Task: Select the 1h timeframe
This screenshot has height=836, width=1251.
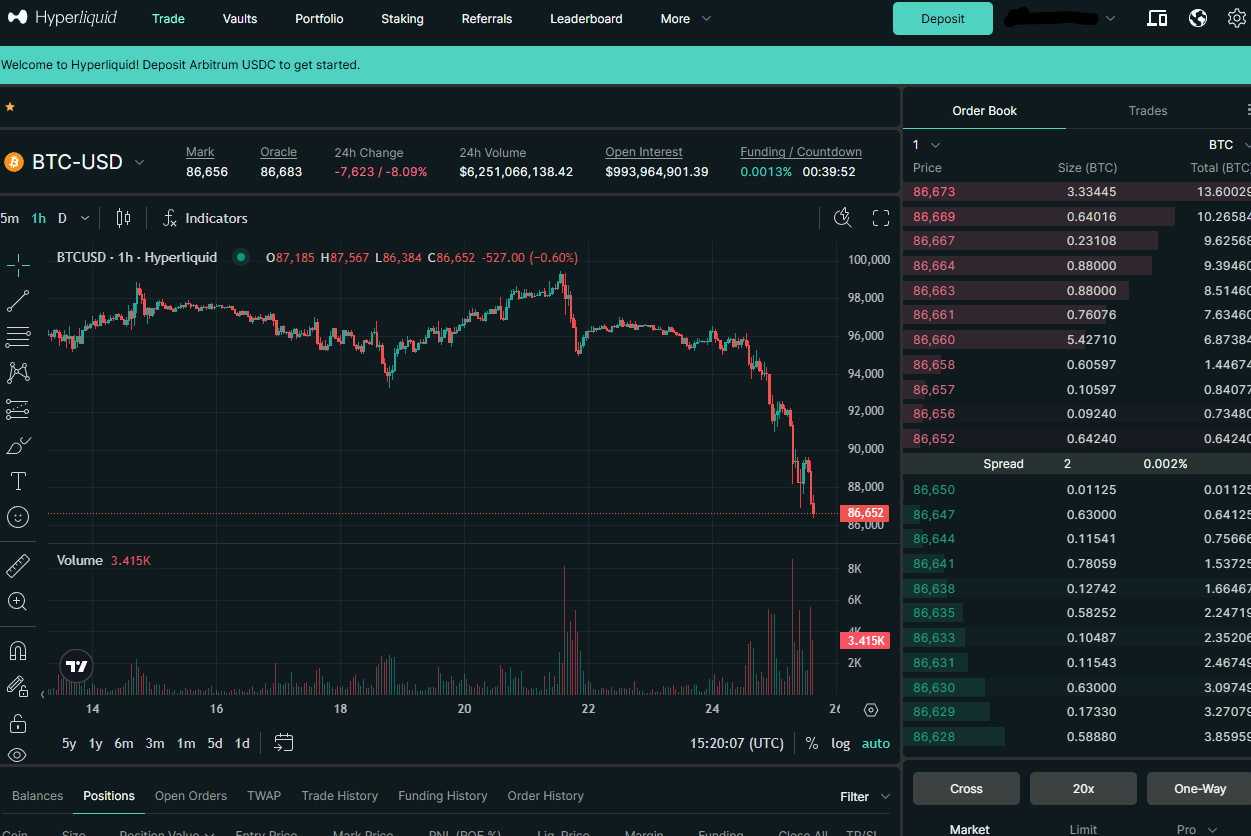Action: 38,218
